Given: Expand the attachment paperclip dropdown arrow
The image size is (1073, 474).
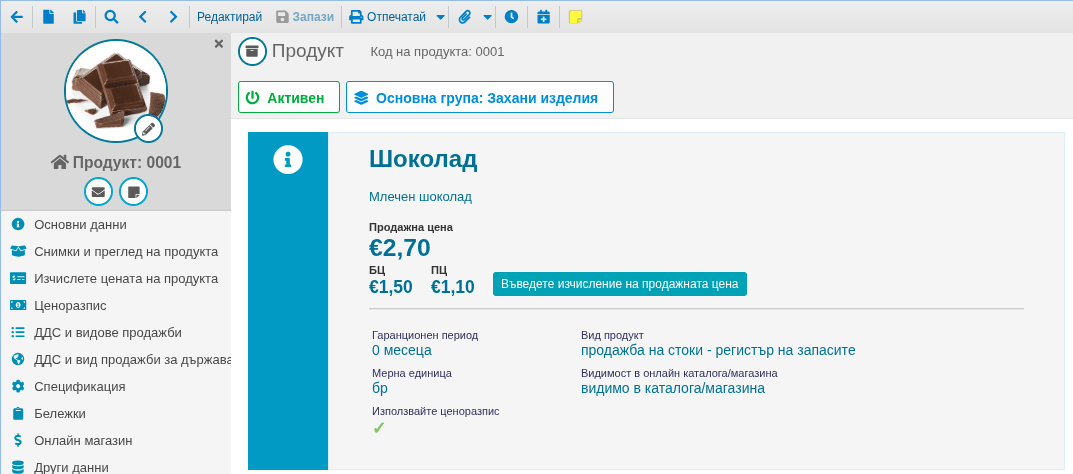Looking at the screenshot, I should coord(487,17).
